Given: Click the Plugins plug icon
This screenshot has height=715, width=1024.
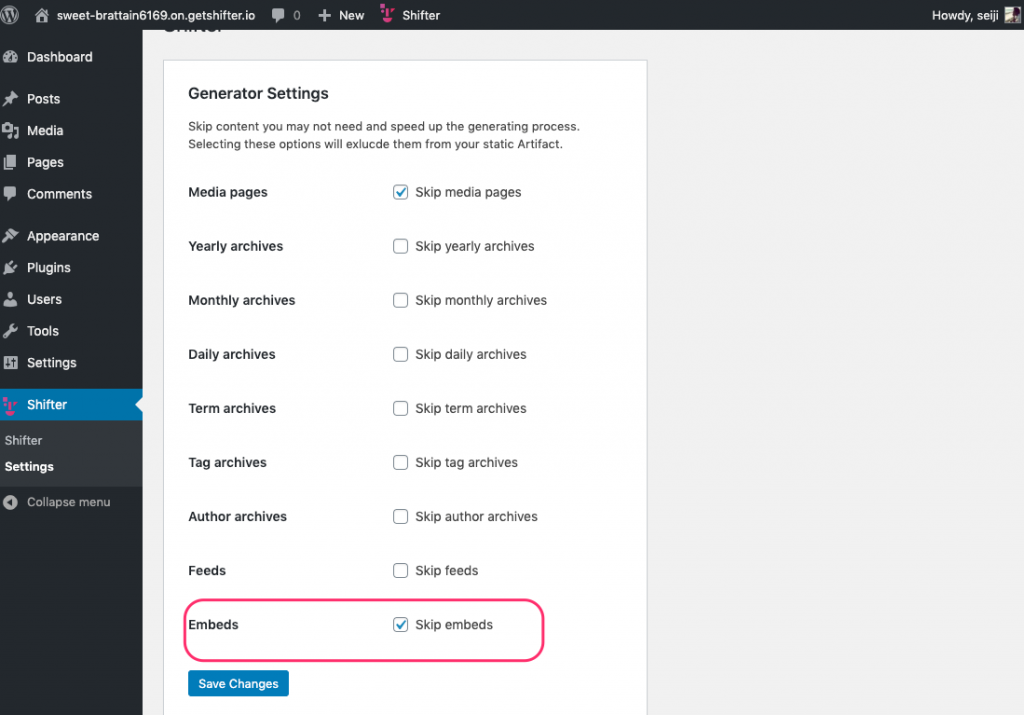Looking at the screenshot, I should click(x=10, y=267).
